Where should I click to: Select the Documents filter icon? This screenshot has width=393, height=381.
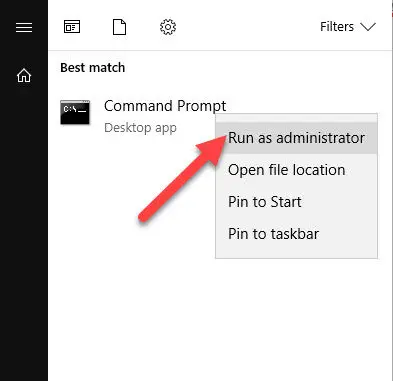coord(119,27)
